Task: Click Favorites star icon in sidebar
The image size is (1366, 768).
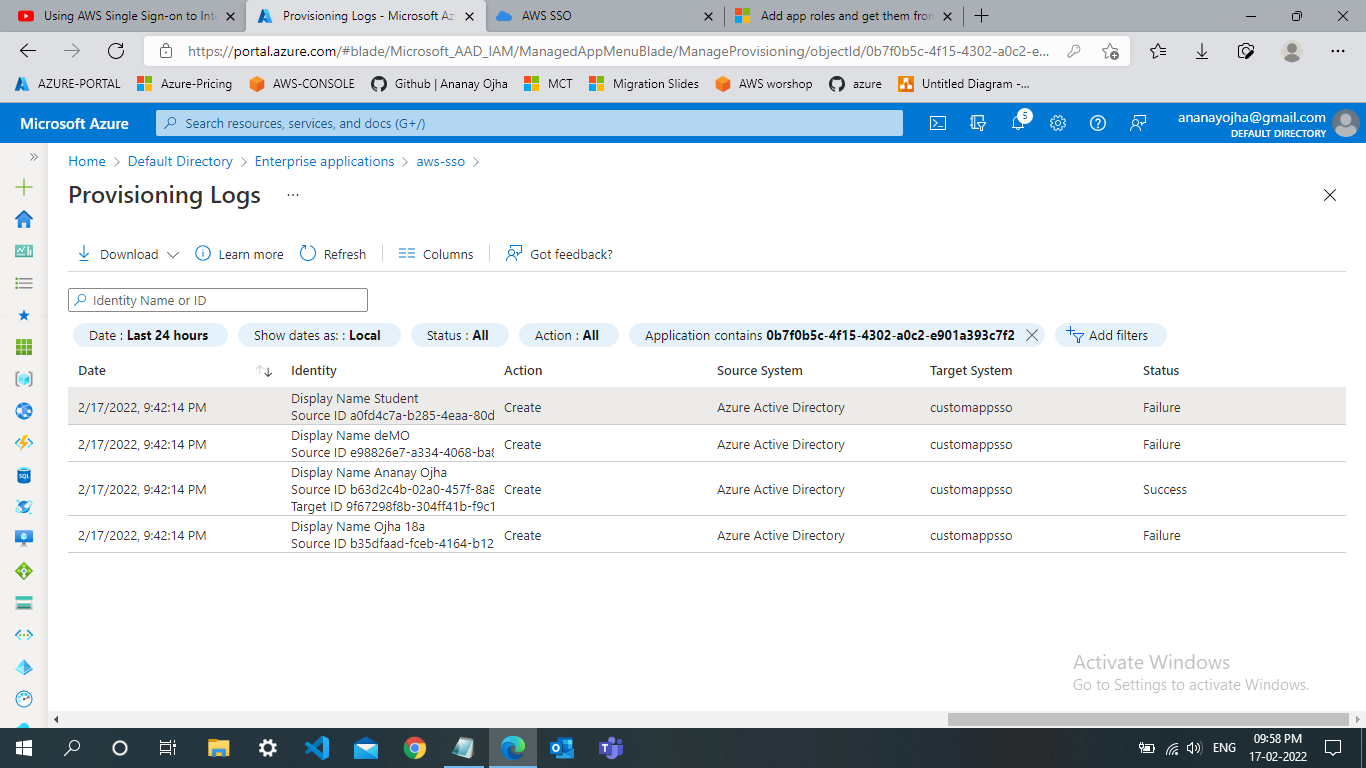Action: (24, 315)
